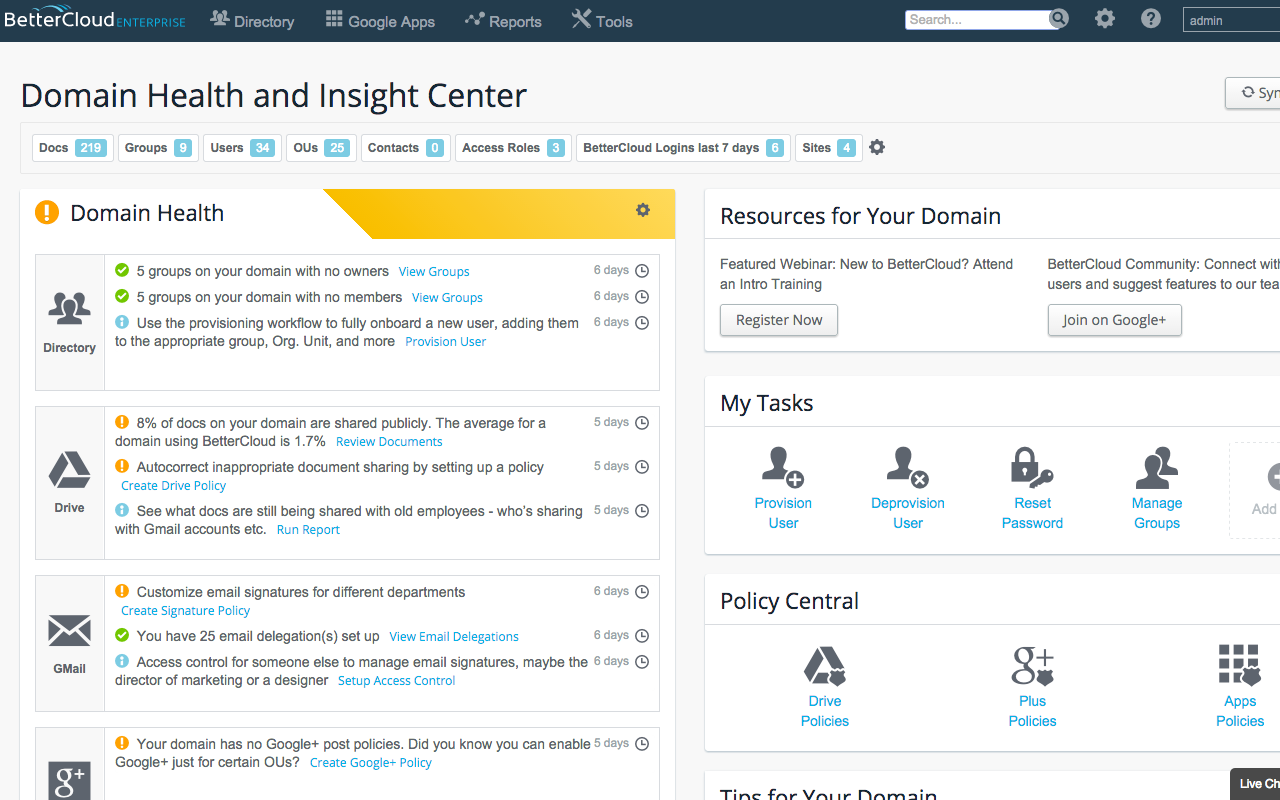1280x800 pixels.
Task: Open the help question mark icon
Action: click(1151, 19)
